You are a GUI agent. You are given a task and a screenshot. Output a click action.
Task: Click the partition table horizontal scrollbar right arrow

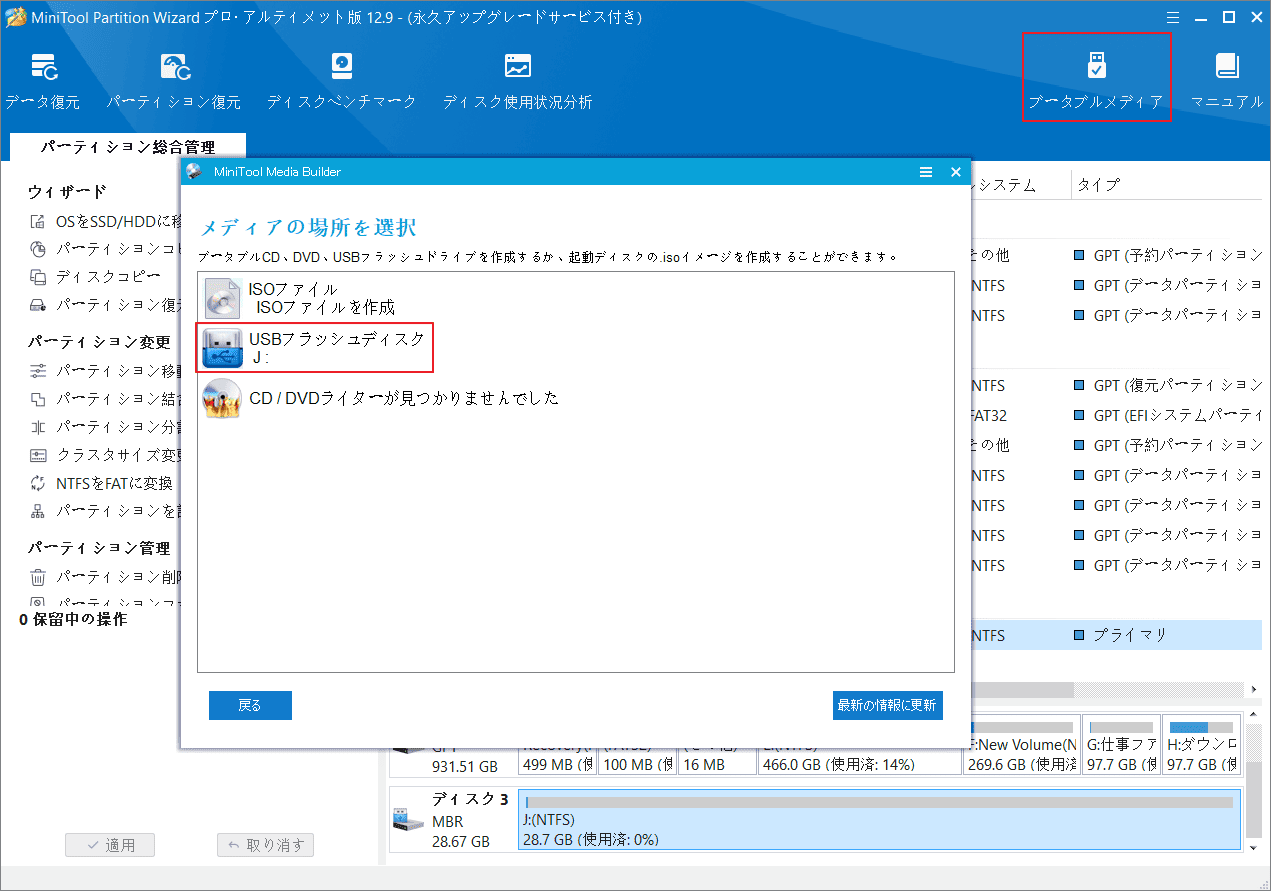tap(1254, 690)
